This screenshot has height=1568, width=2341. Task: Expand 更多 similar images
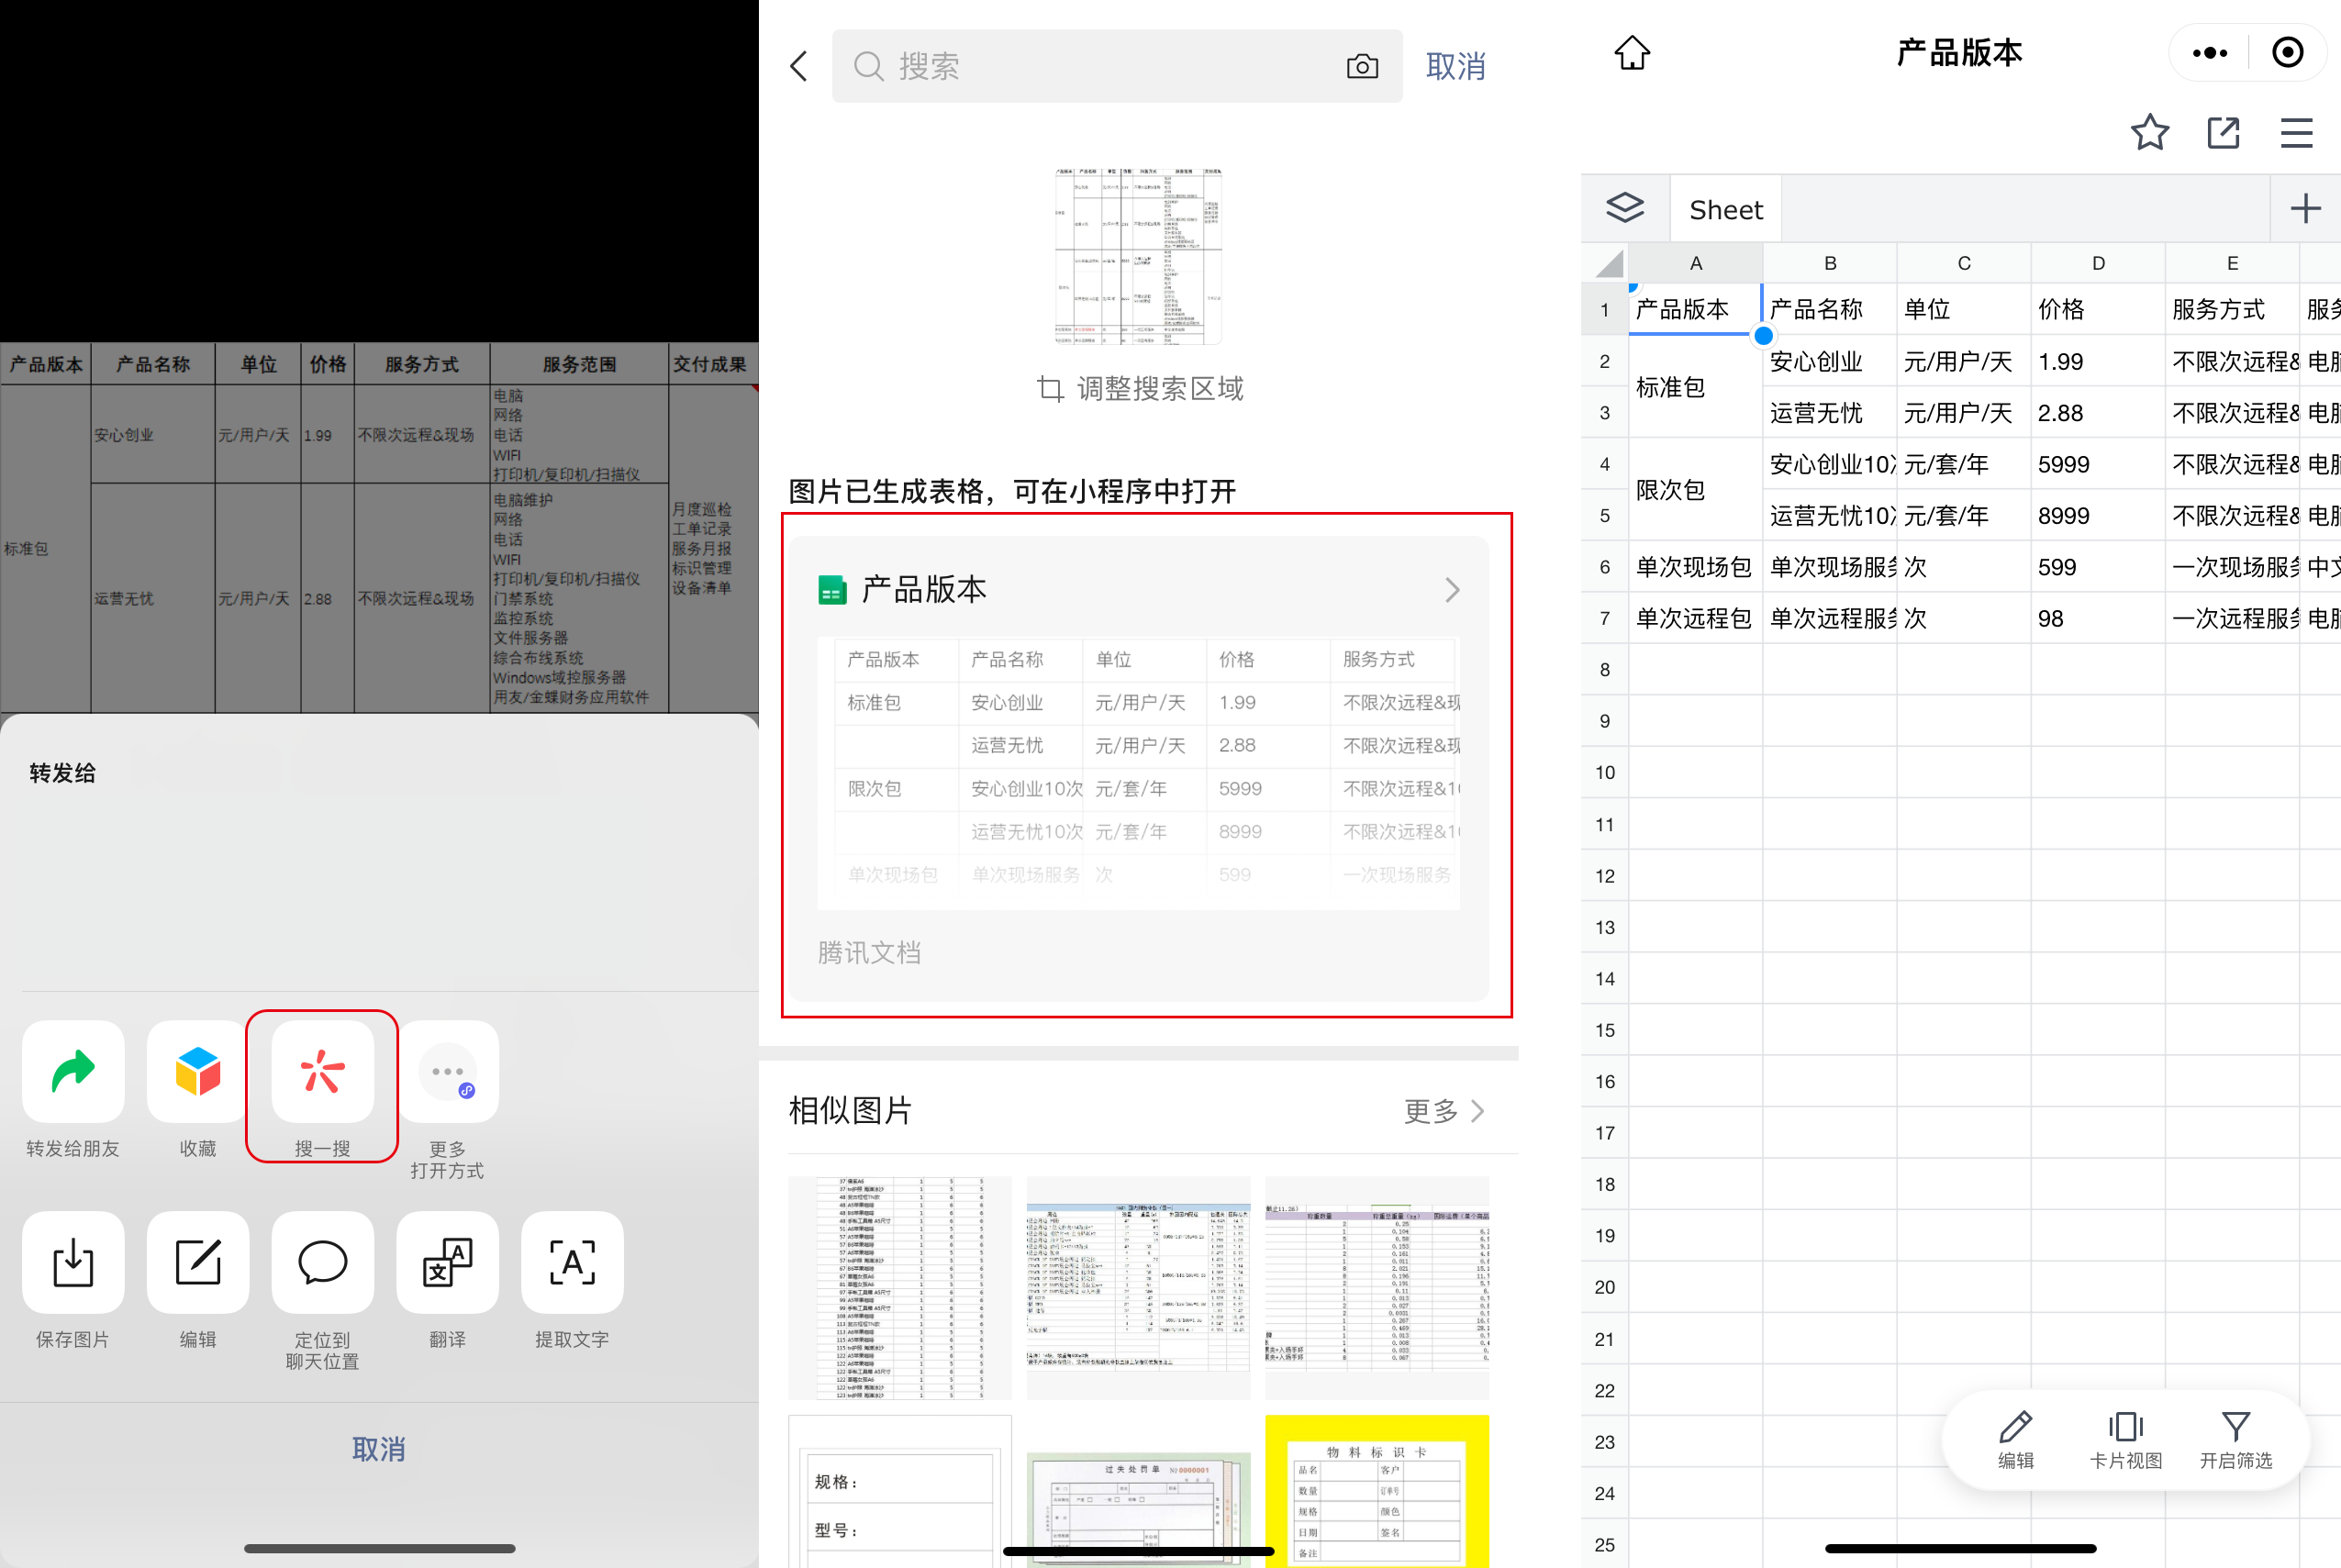1443,1111
